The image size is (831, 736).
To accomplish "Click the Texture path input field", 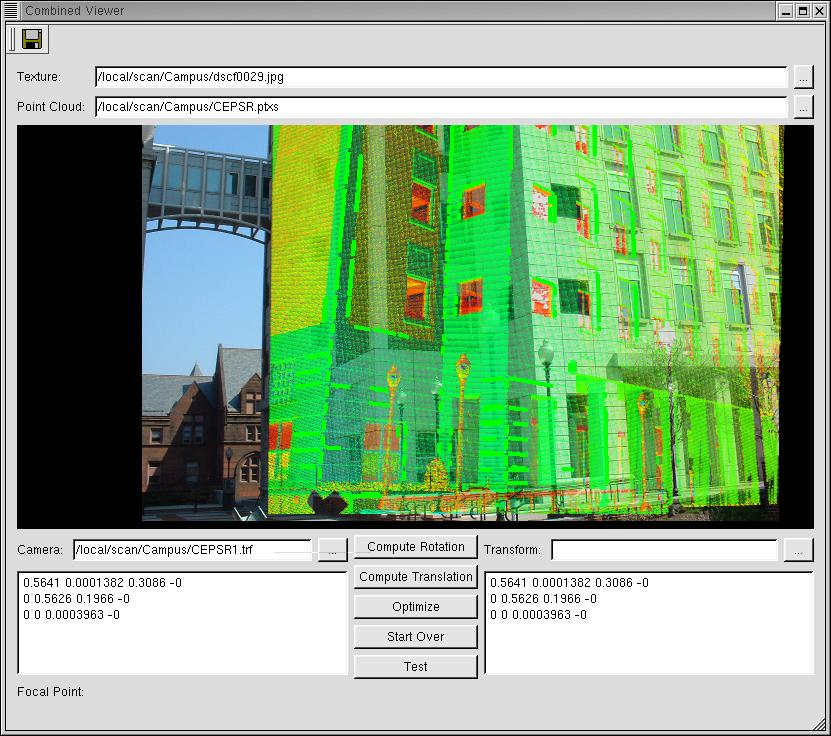I will coord(440,77).
